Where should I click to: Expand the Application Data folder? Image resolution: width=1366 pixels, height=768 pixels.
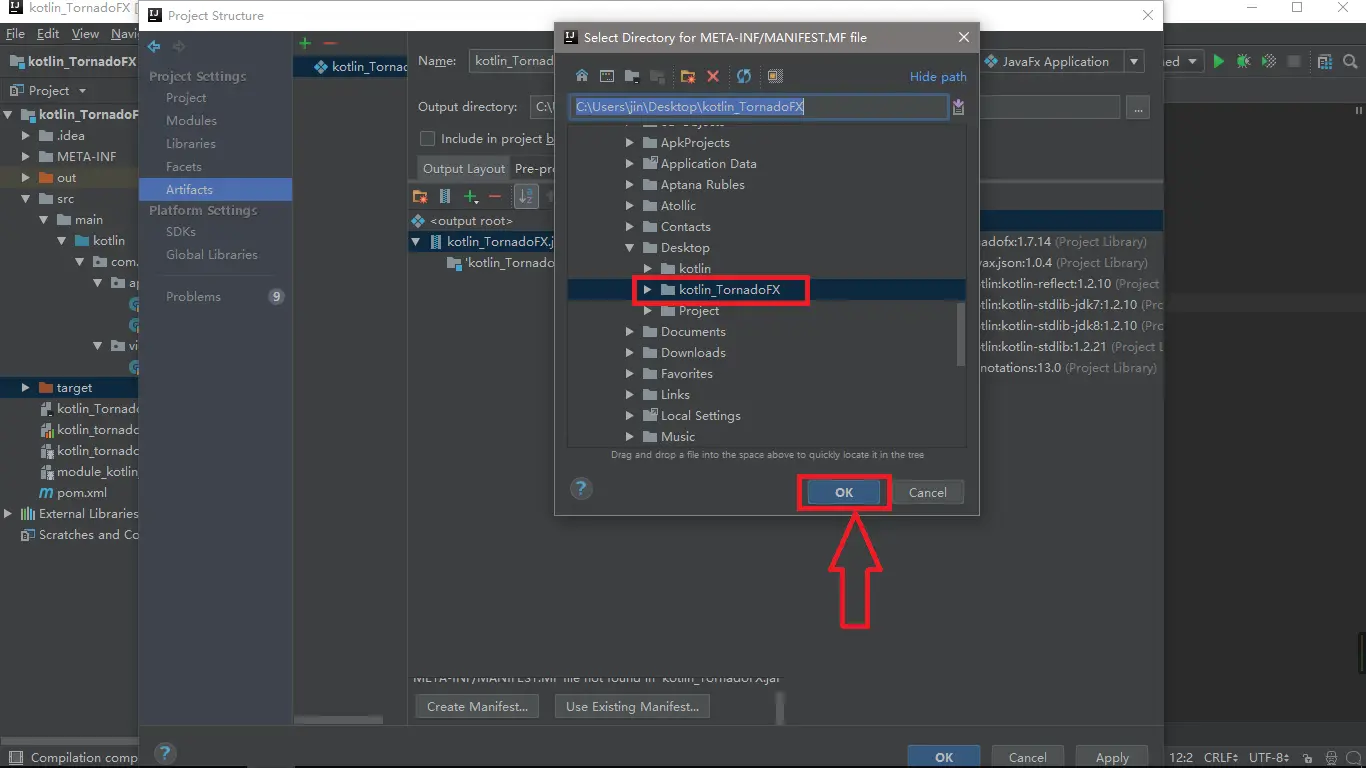point(630,164)
